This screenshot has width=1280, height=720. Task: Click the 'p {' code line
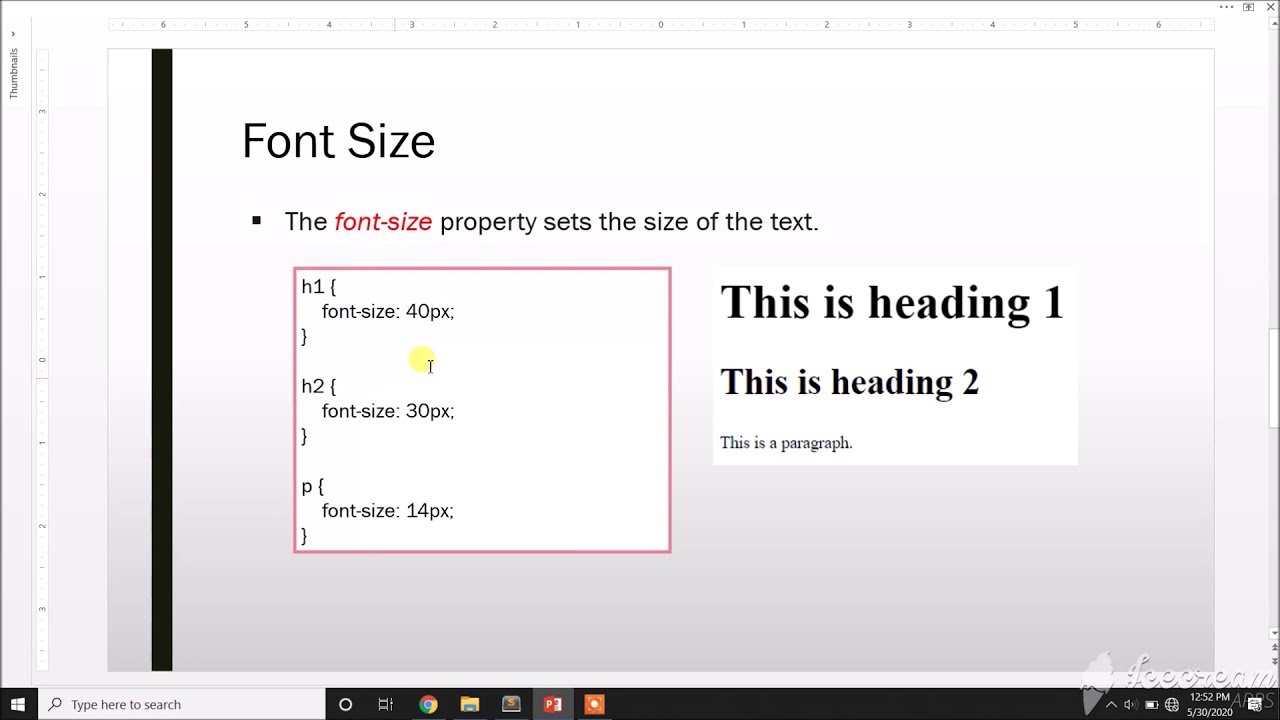point(313,486)
